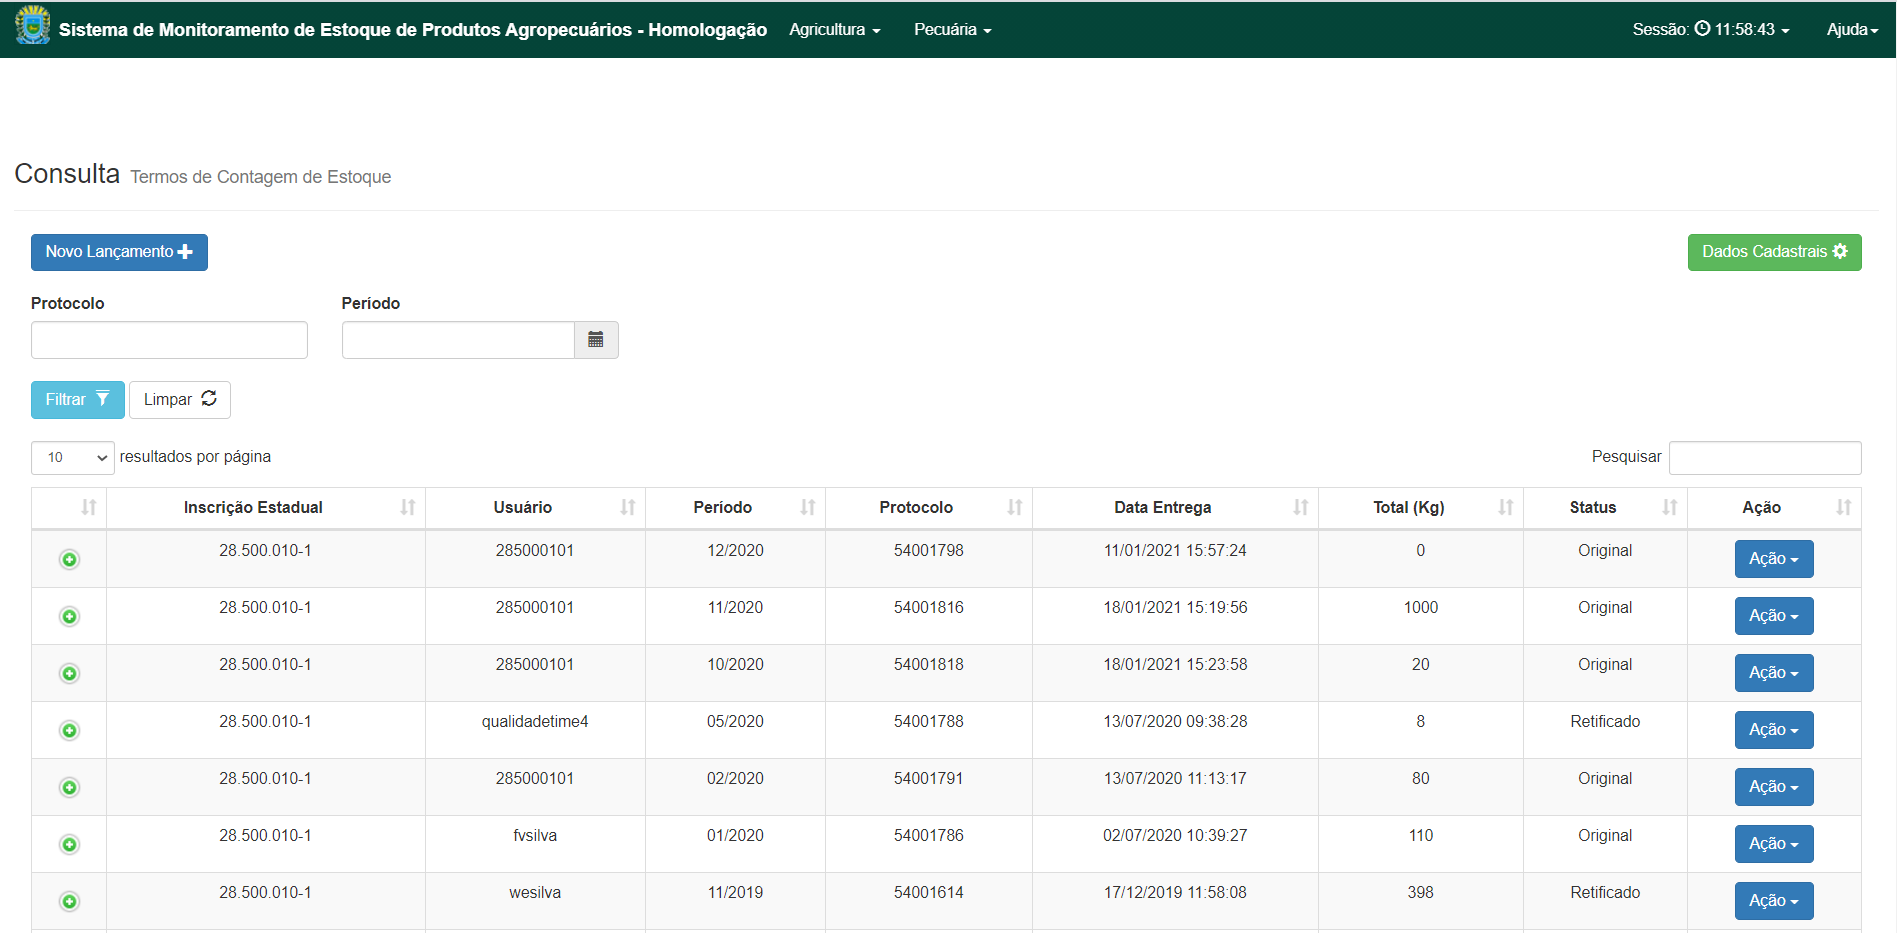This screenshot has width=1897, height=933.
Task: Click the first column sort arrows
Action: 89,507
